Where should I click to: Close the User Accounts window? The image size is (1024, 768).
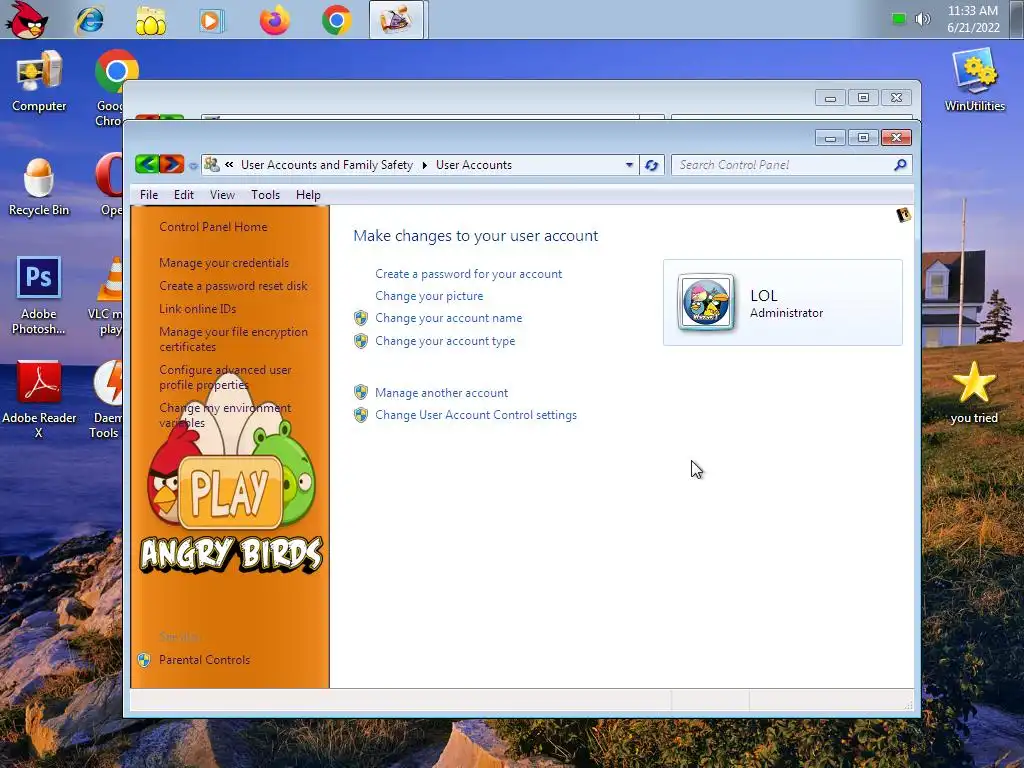pos(896,137)
